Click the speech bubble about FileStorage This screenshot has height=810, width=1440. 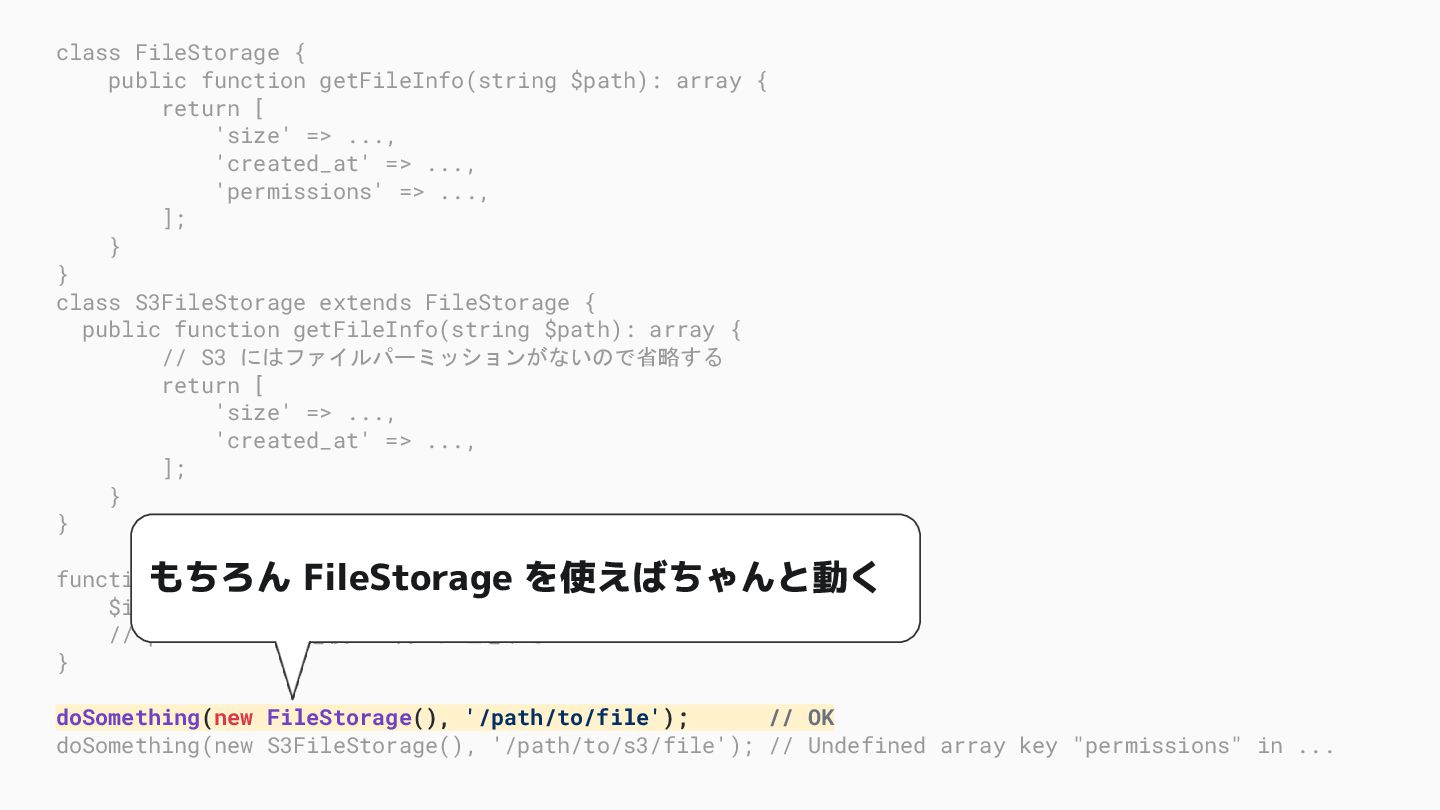(525, 578)
